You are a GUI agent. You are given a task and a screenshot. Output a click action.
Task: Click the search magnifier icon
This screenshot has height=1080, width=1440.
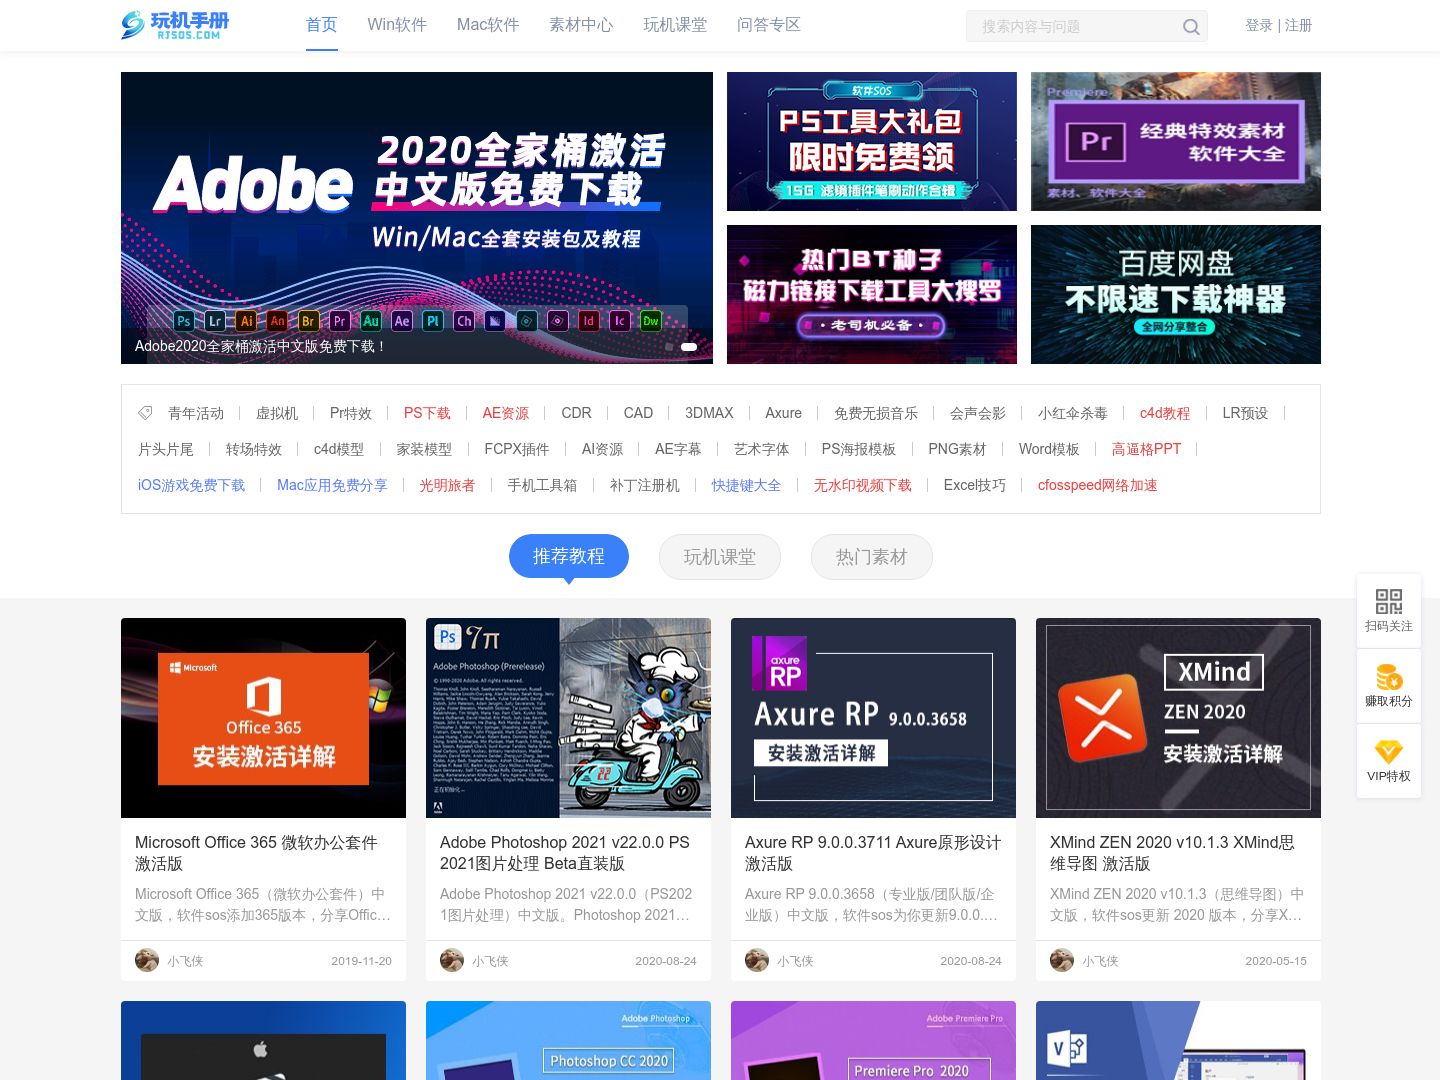[x=1190, y=27]
